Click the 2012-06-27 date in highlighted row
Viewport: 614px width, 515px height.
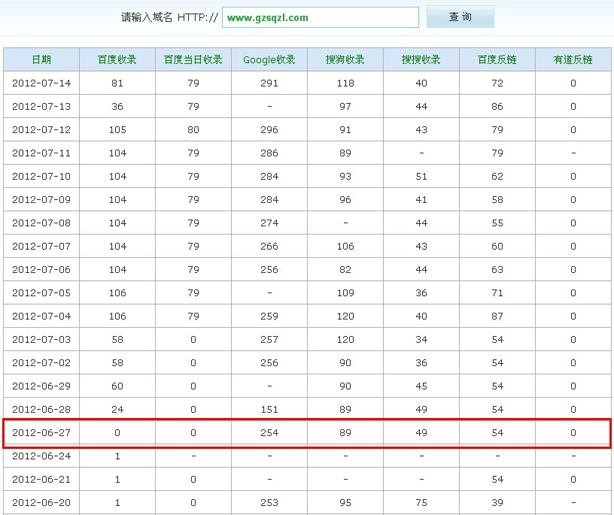41,433
